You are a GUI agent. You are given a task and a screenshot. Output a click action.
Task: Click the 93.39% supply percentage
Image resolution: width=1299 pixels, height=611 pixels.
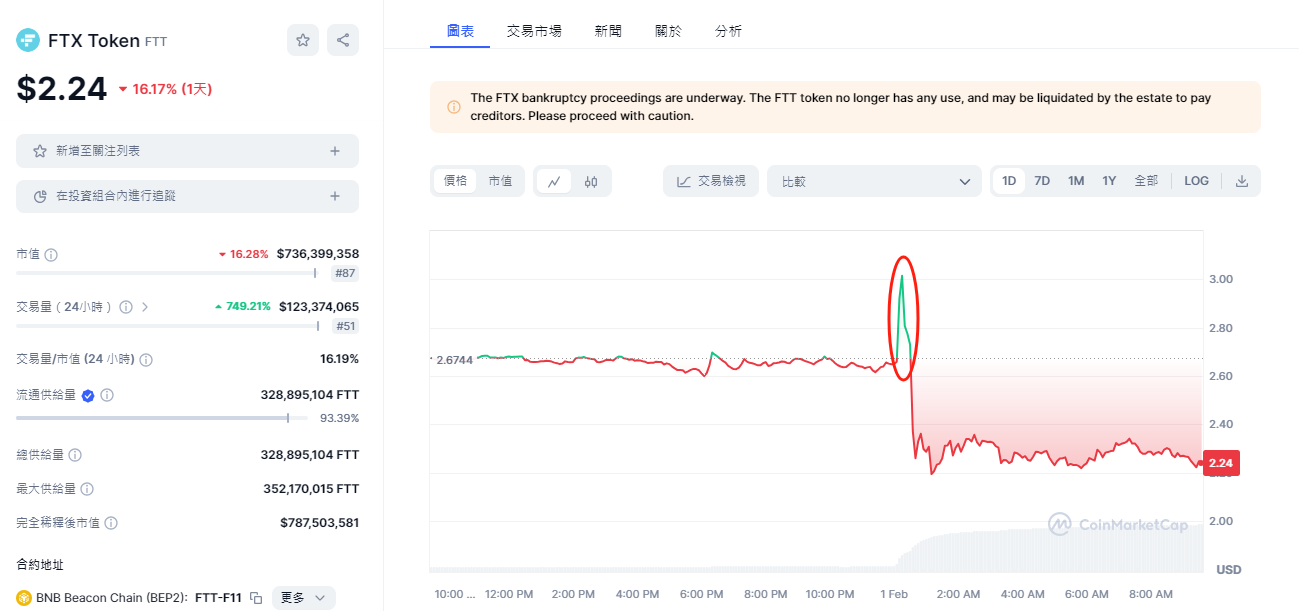340,418
